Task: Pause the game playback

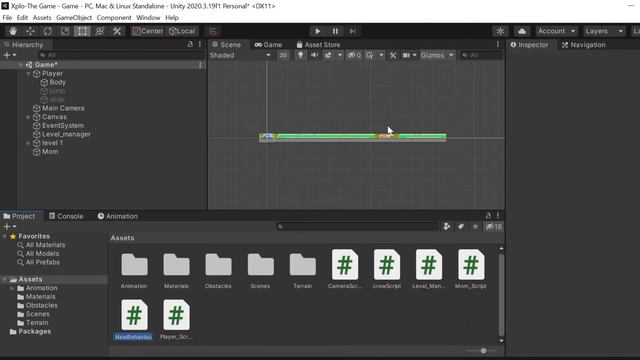Action: coord(335,31)
